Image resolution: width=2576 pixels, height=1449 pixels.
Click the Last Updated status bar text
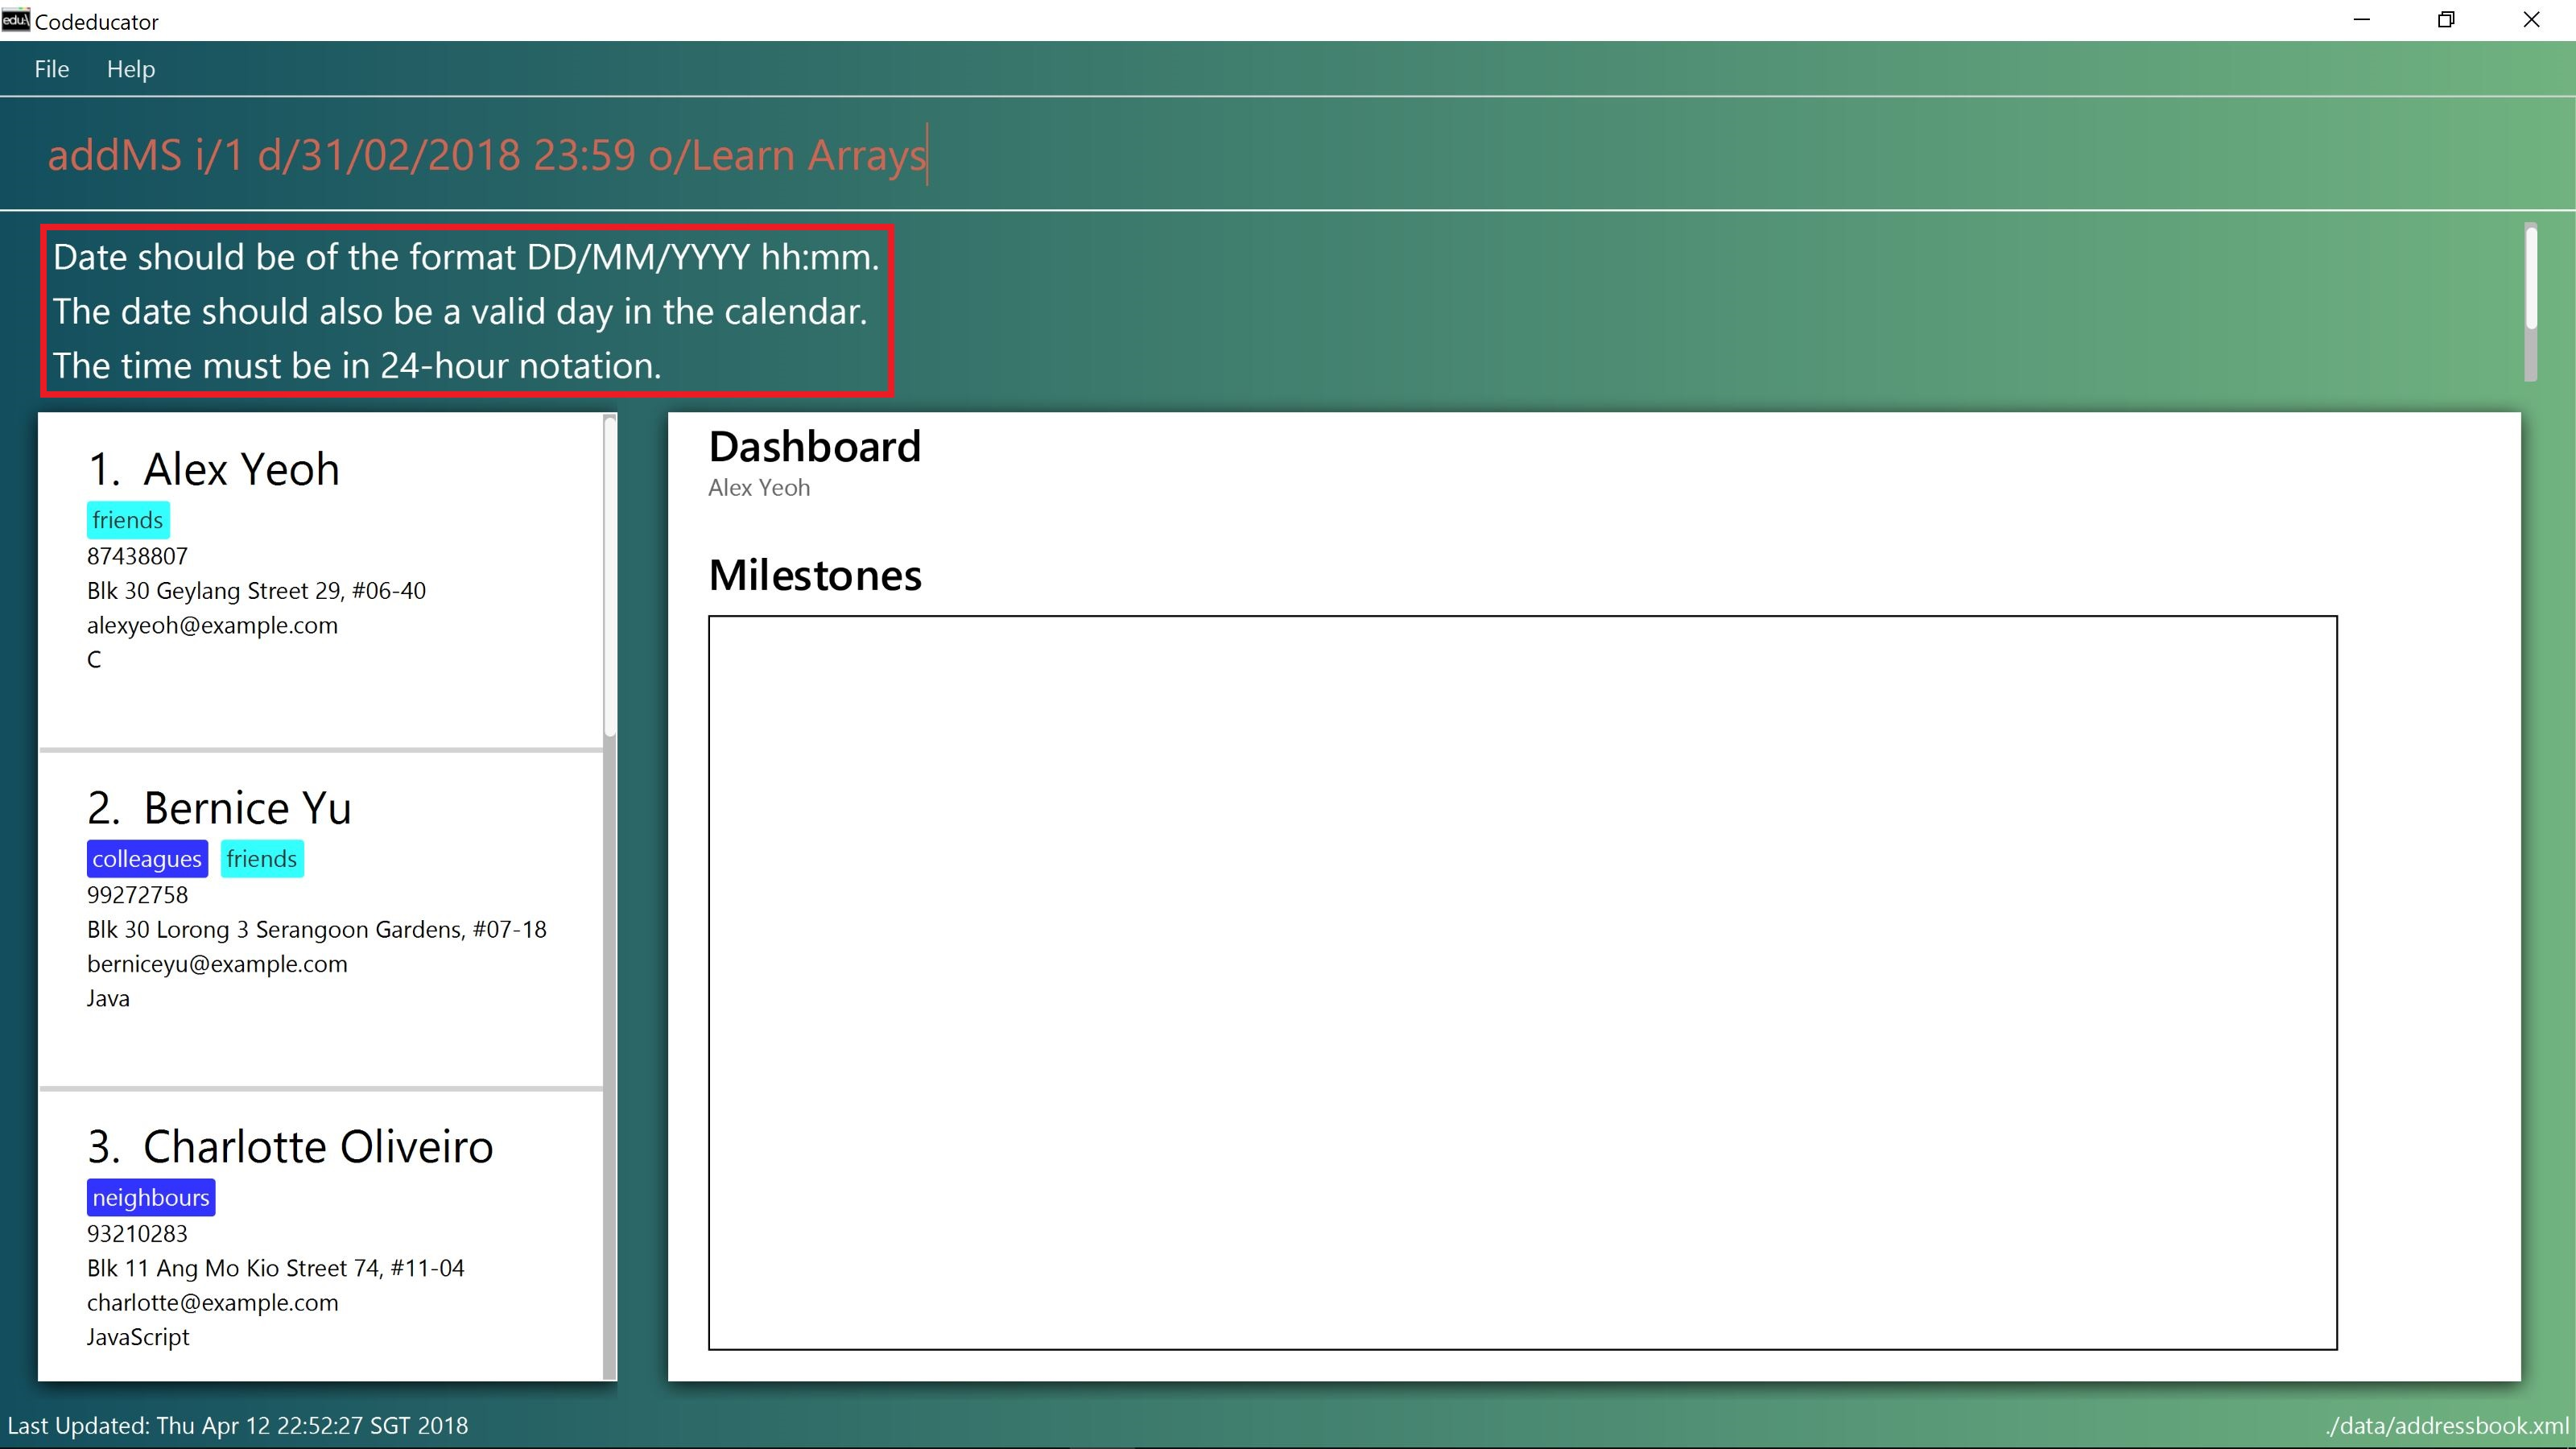click(x=238, y=1425)
